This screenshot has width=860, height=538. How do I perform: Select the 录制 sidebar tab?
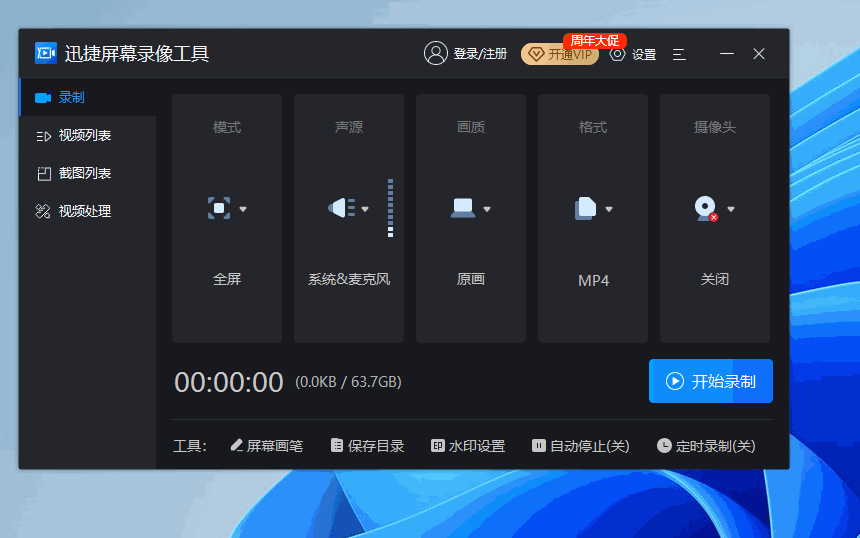click(x=88, y=97)
